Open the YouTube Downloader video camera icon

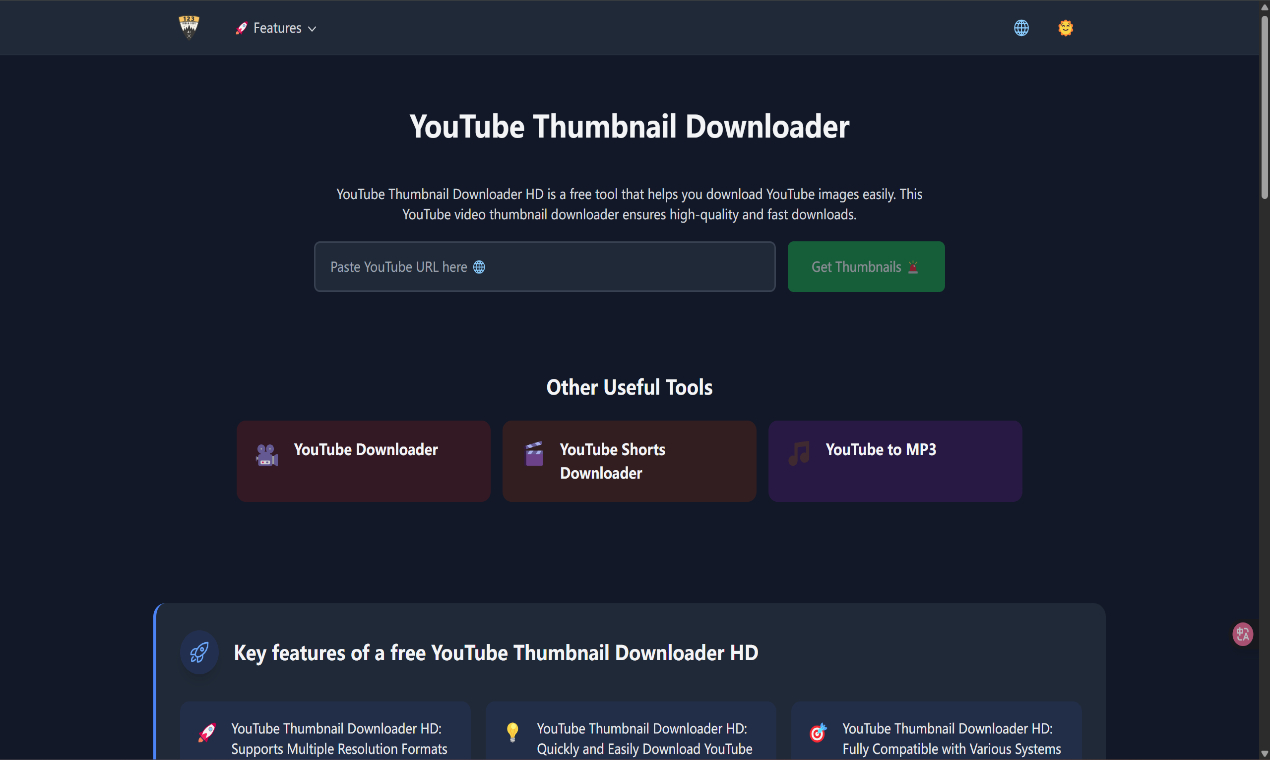[267, 455]
